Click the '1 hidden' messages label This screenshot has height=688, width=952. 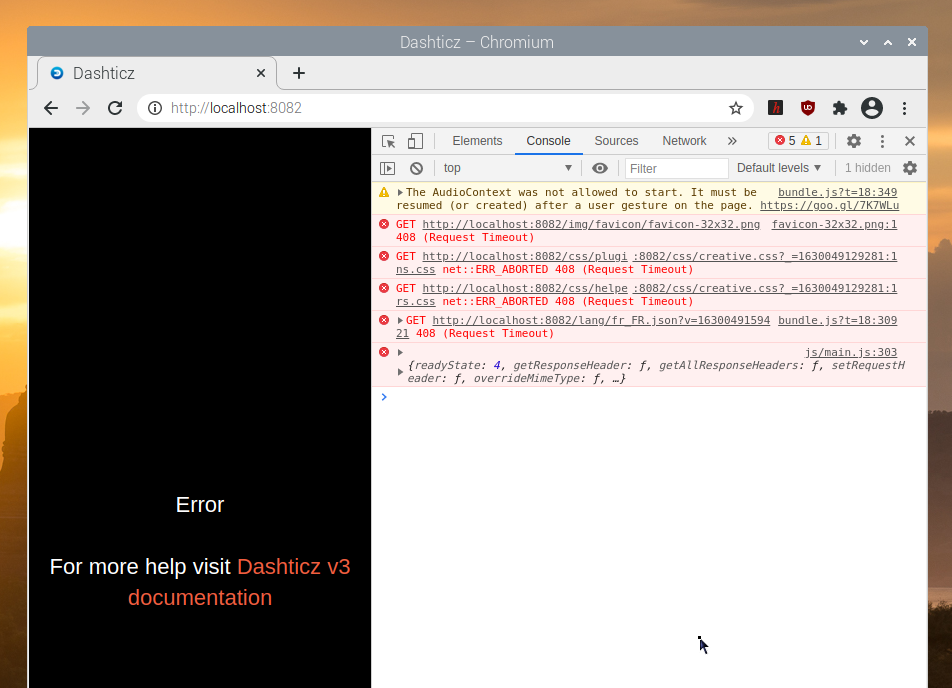pyautogui.click(x=868, y=168)
